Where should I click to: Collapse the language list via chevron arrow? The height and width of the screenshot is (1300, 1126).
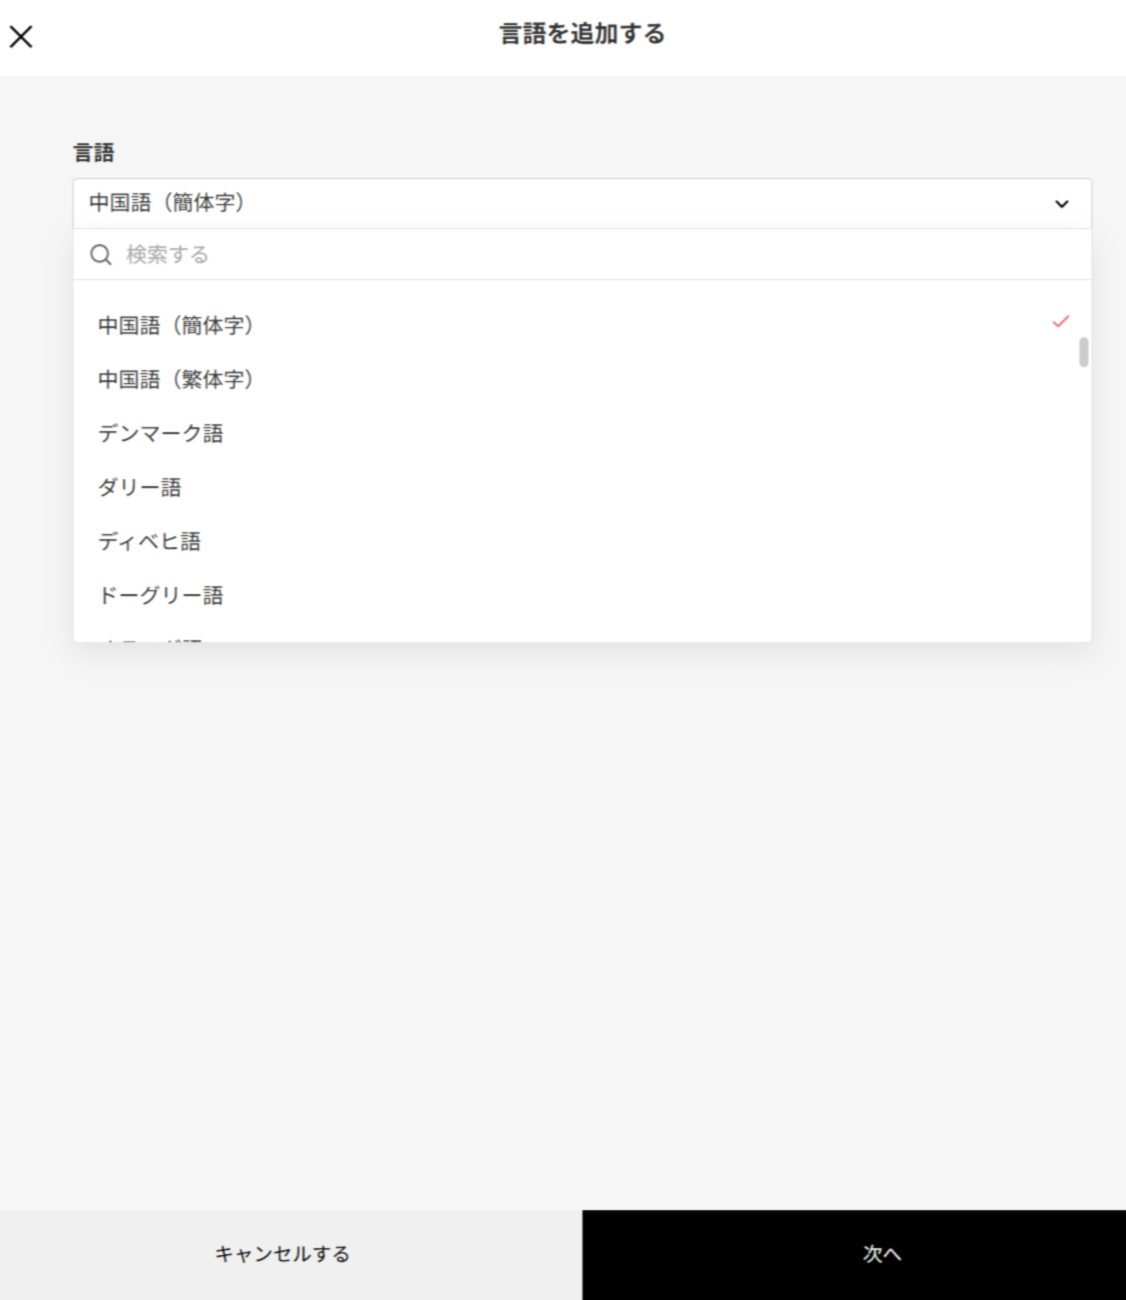(x=1061, y=204)
